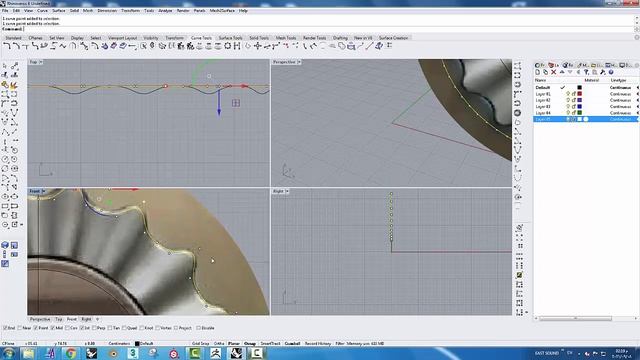Toggle the End osnap checkbox
Screen dimensions: 640x360
tap(5, 328)
